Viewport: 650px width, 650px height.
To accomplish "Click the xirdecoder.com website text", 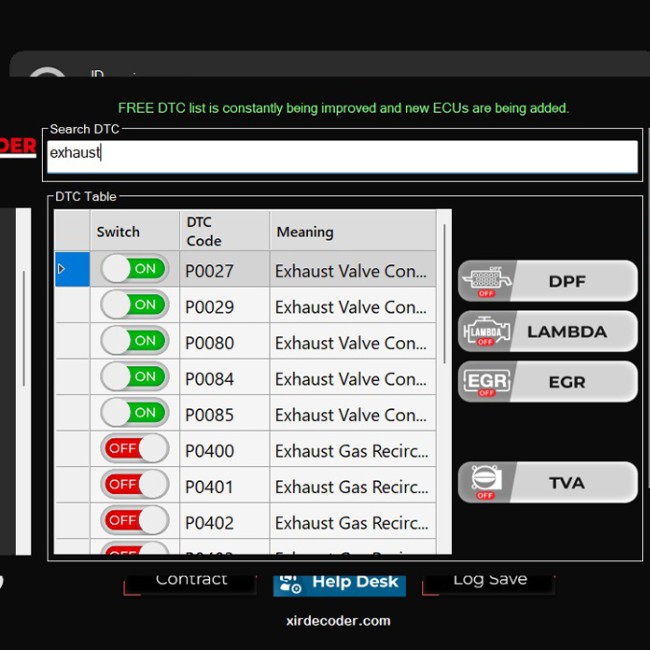I will click(338, 621).
